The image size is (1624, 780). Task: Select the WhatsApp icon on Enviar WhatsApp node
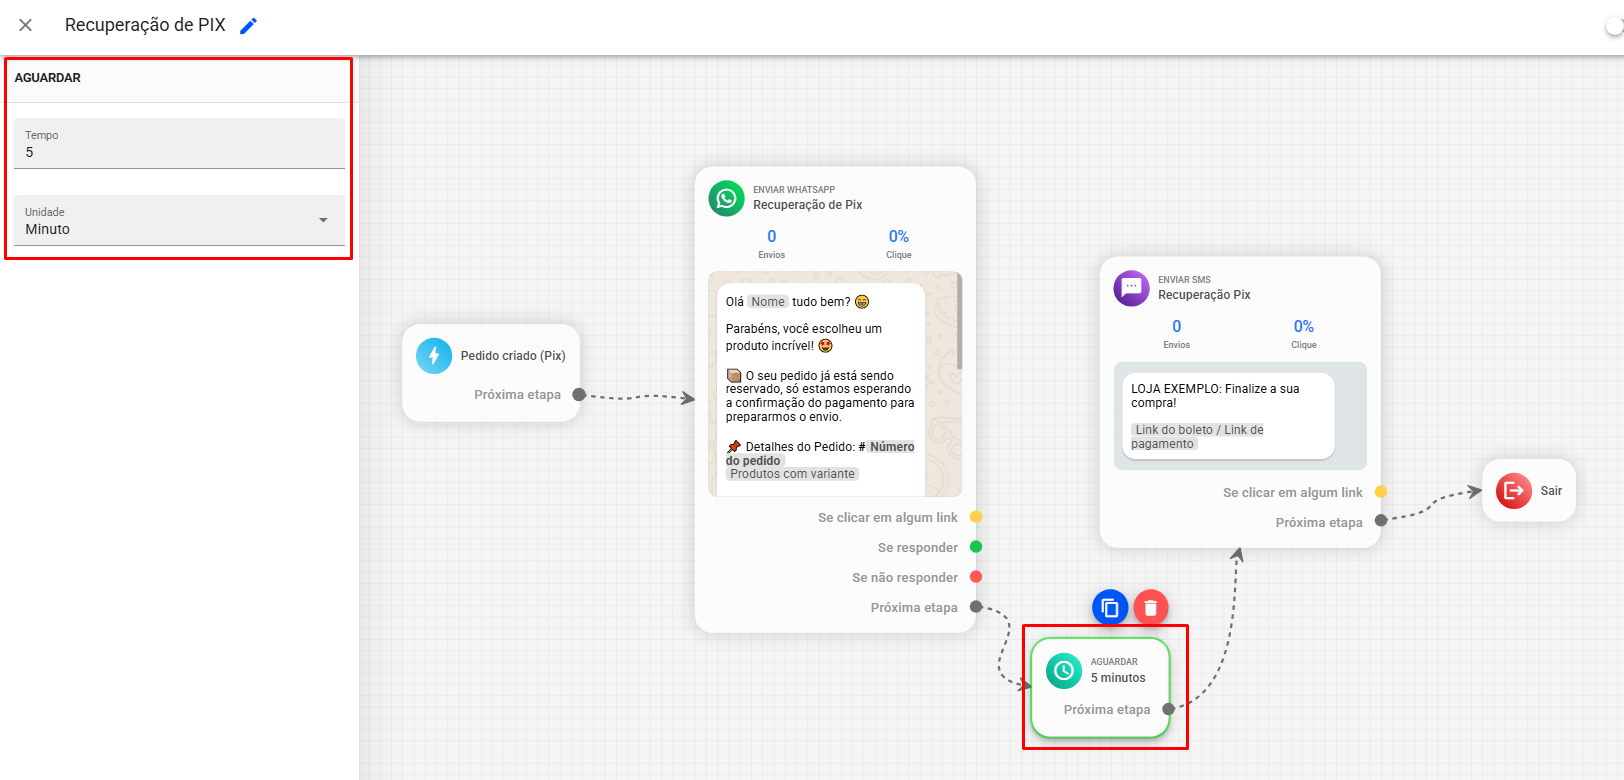pos(727,198)
